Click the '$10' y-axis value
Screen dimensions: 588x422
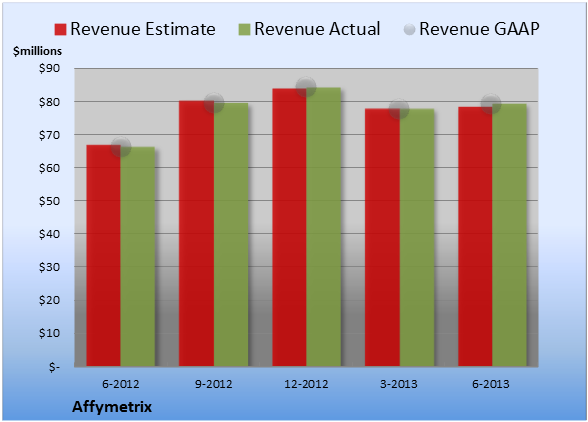tap(49, 333)
